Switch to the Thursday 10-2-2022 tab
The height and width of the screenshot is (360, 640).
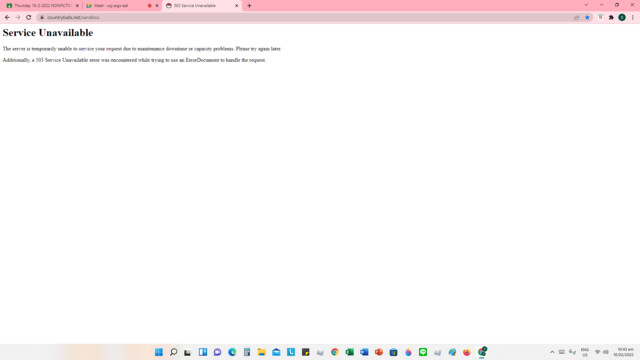(42, 6)
